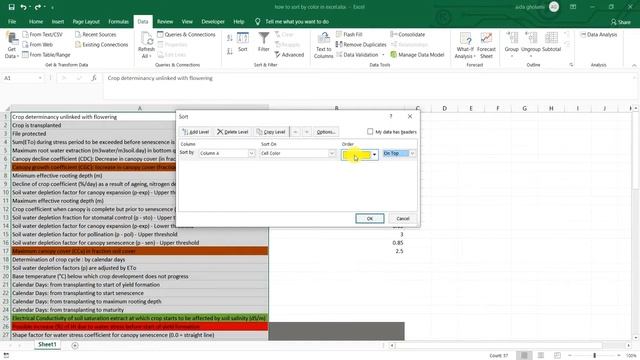Open the Outline group dialog launcher
The width and height of the screenshot is (640, 360).
(571, 65)
